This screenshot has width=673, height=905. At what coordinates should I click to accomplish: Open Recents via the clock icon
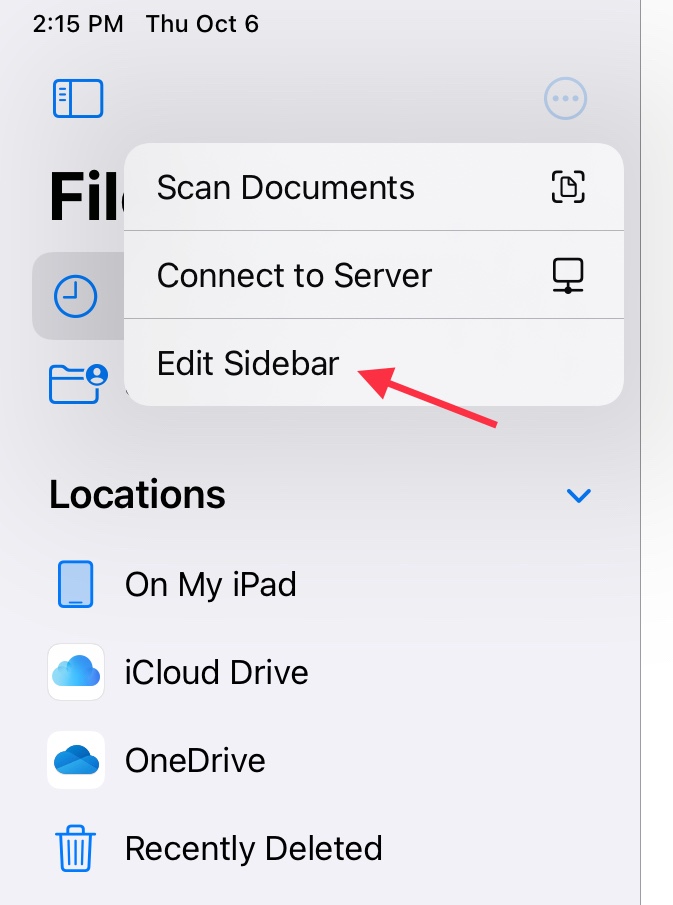[75, 296]
